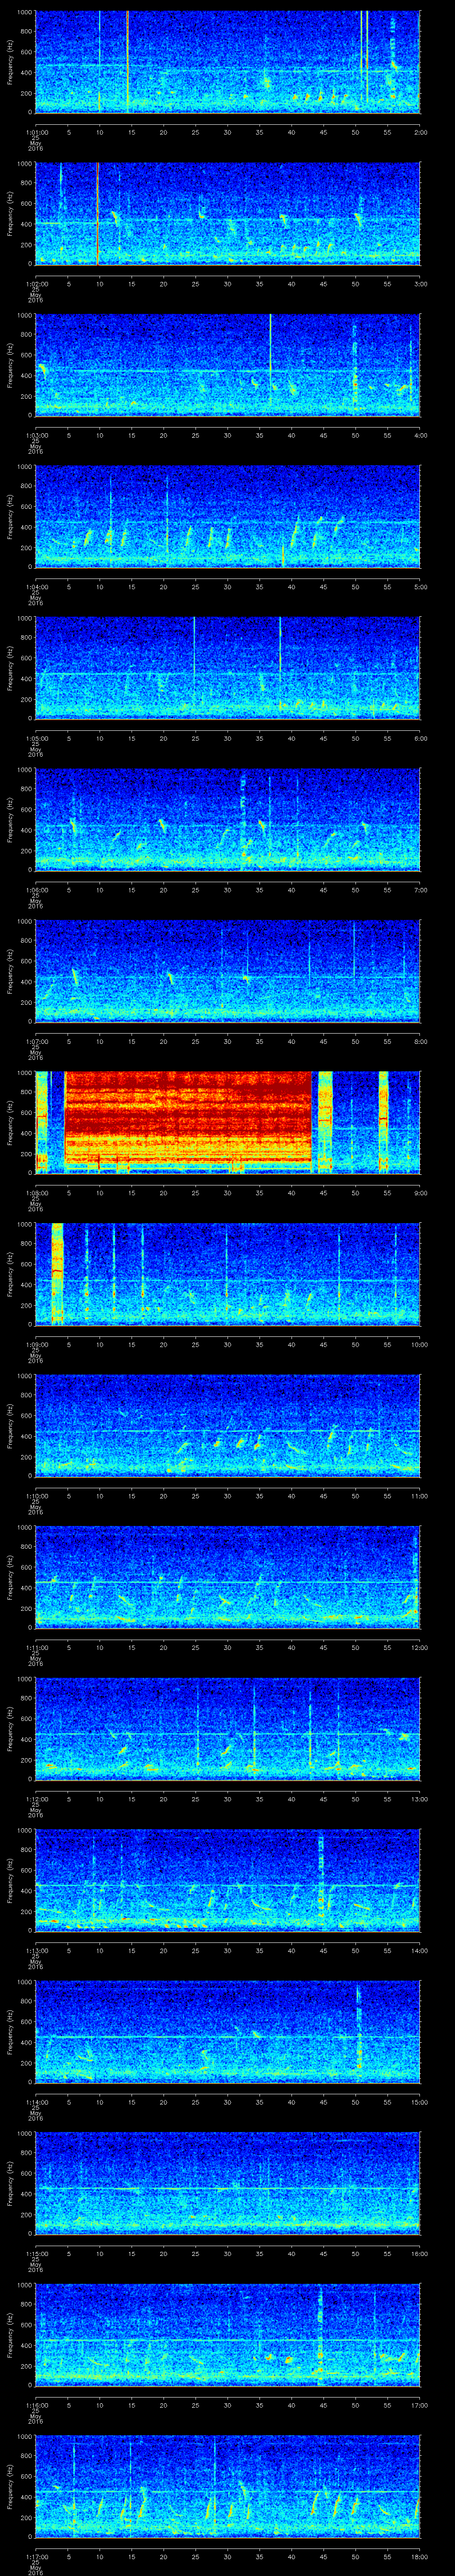455x2576 pixels.
Task: Click the '1:08:00' start time label
Action: 37,1192
